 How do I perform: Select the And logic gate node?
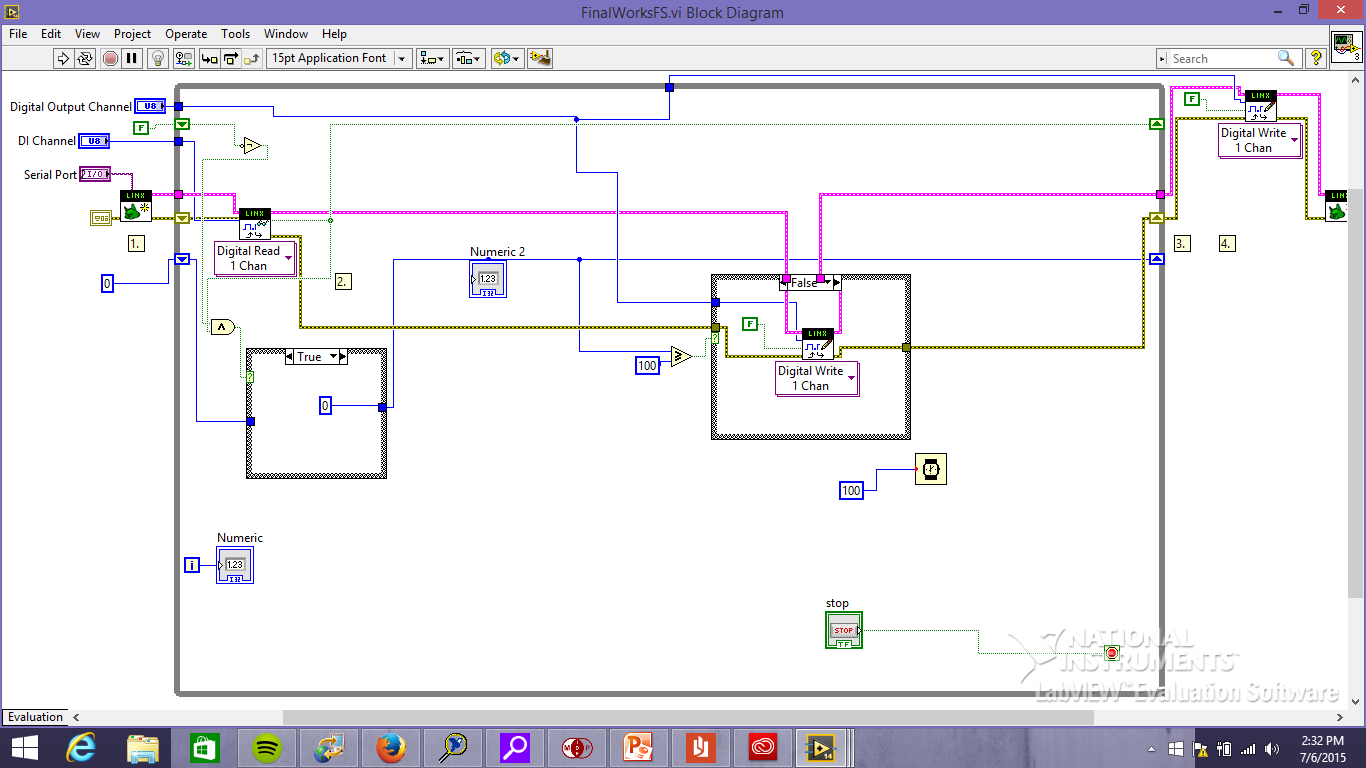pos(222,326)
